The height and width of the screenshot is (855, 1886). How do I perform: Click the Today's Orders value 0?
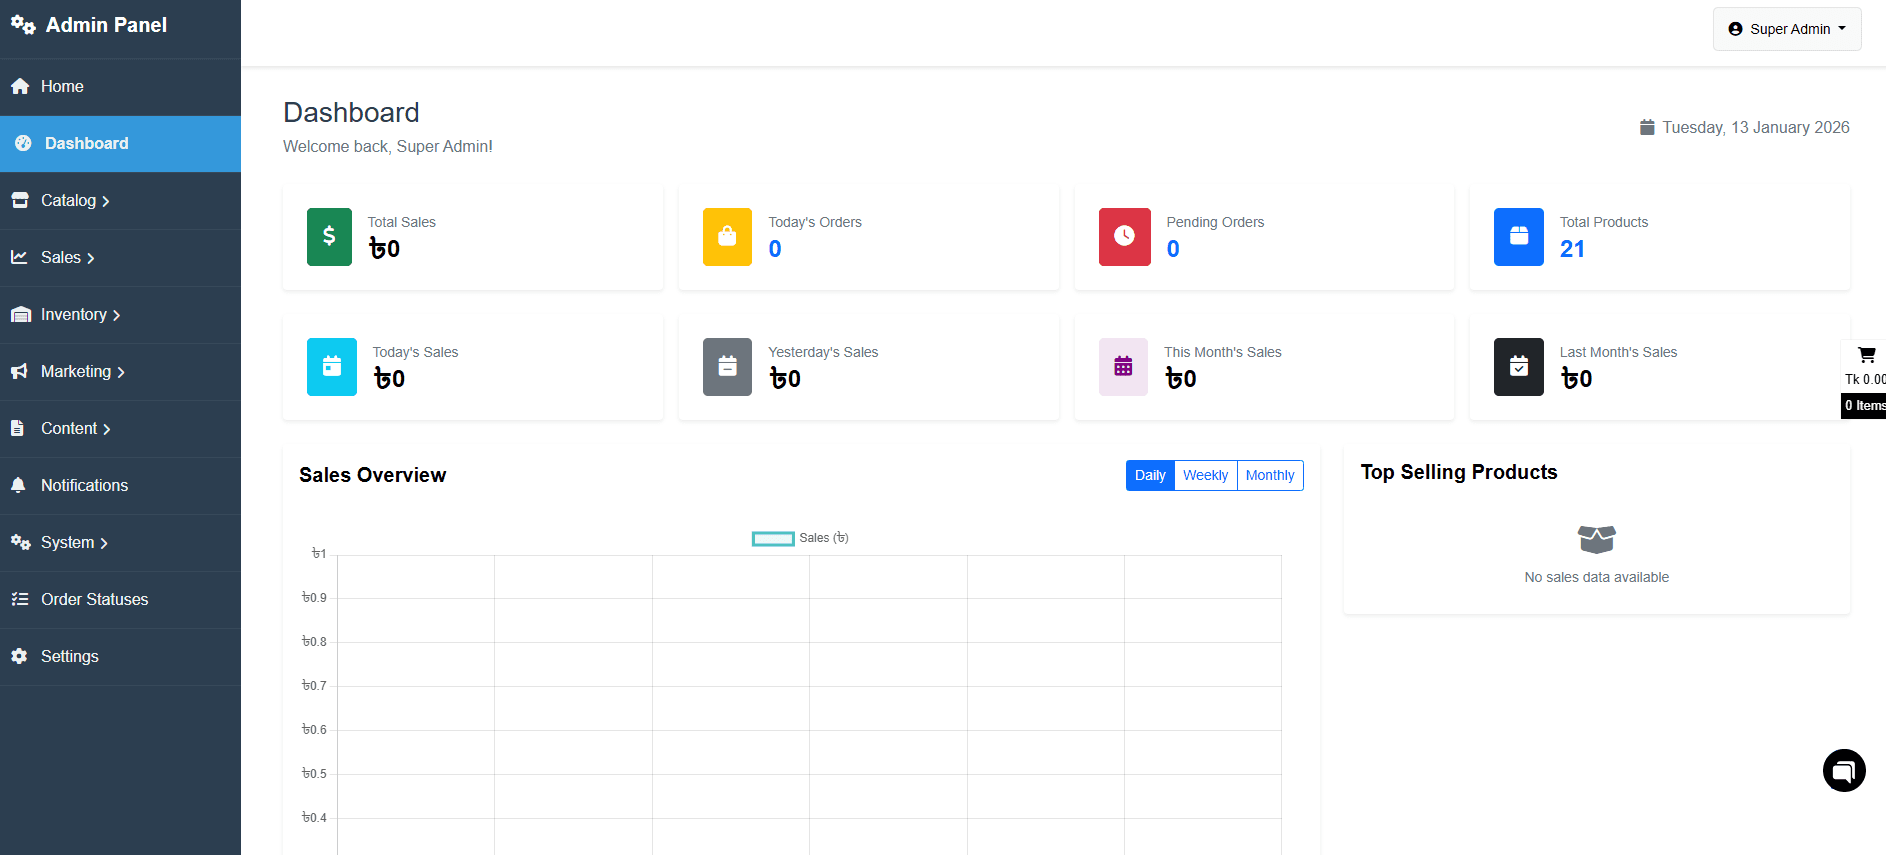click(x=775, y=249)
